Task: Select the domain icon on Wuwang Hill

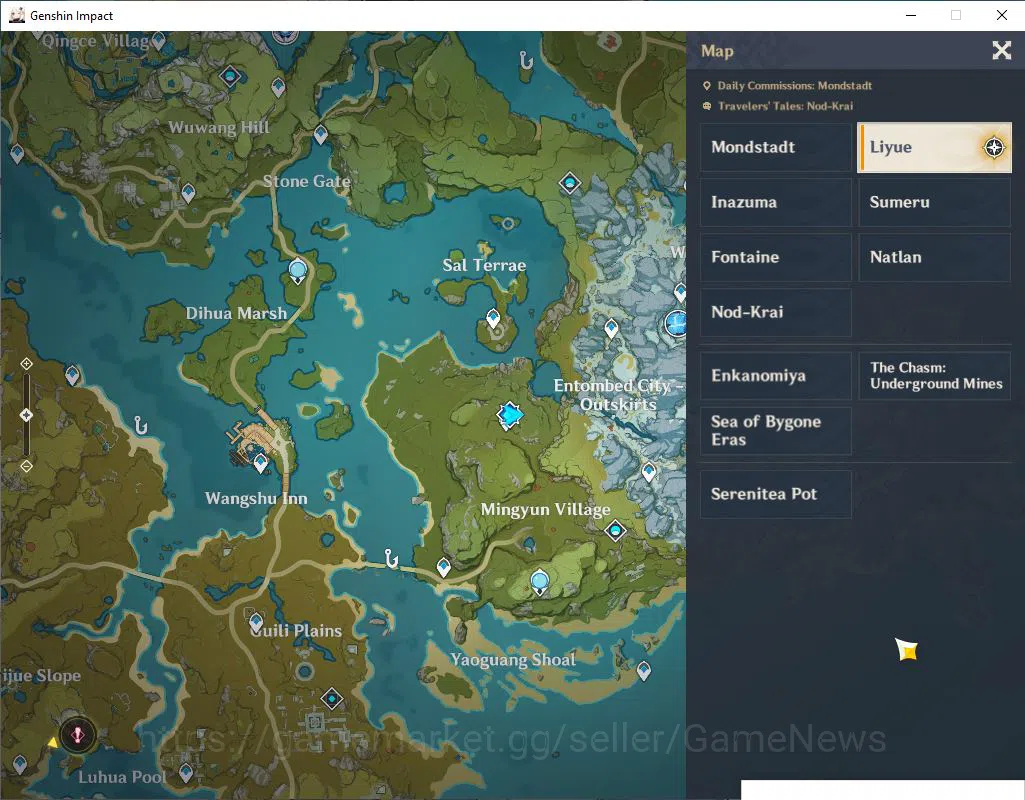Action: (x=229, y=76)
